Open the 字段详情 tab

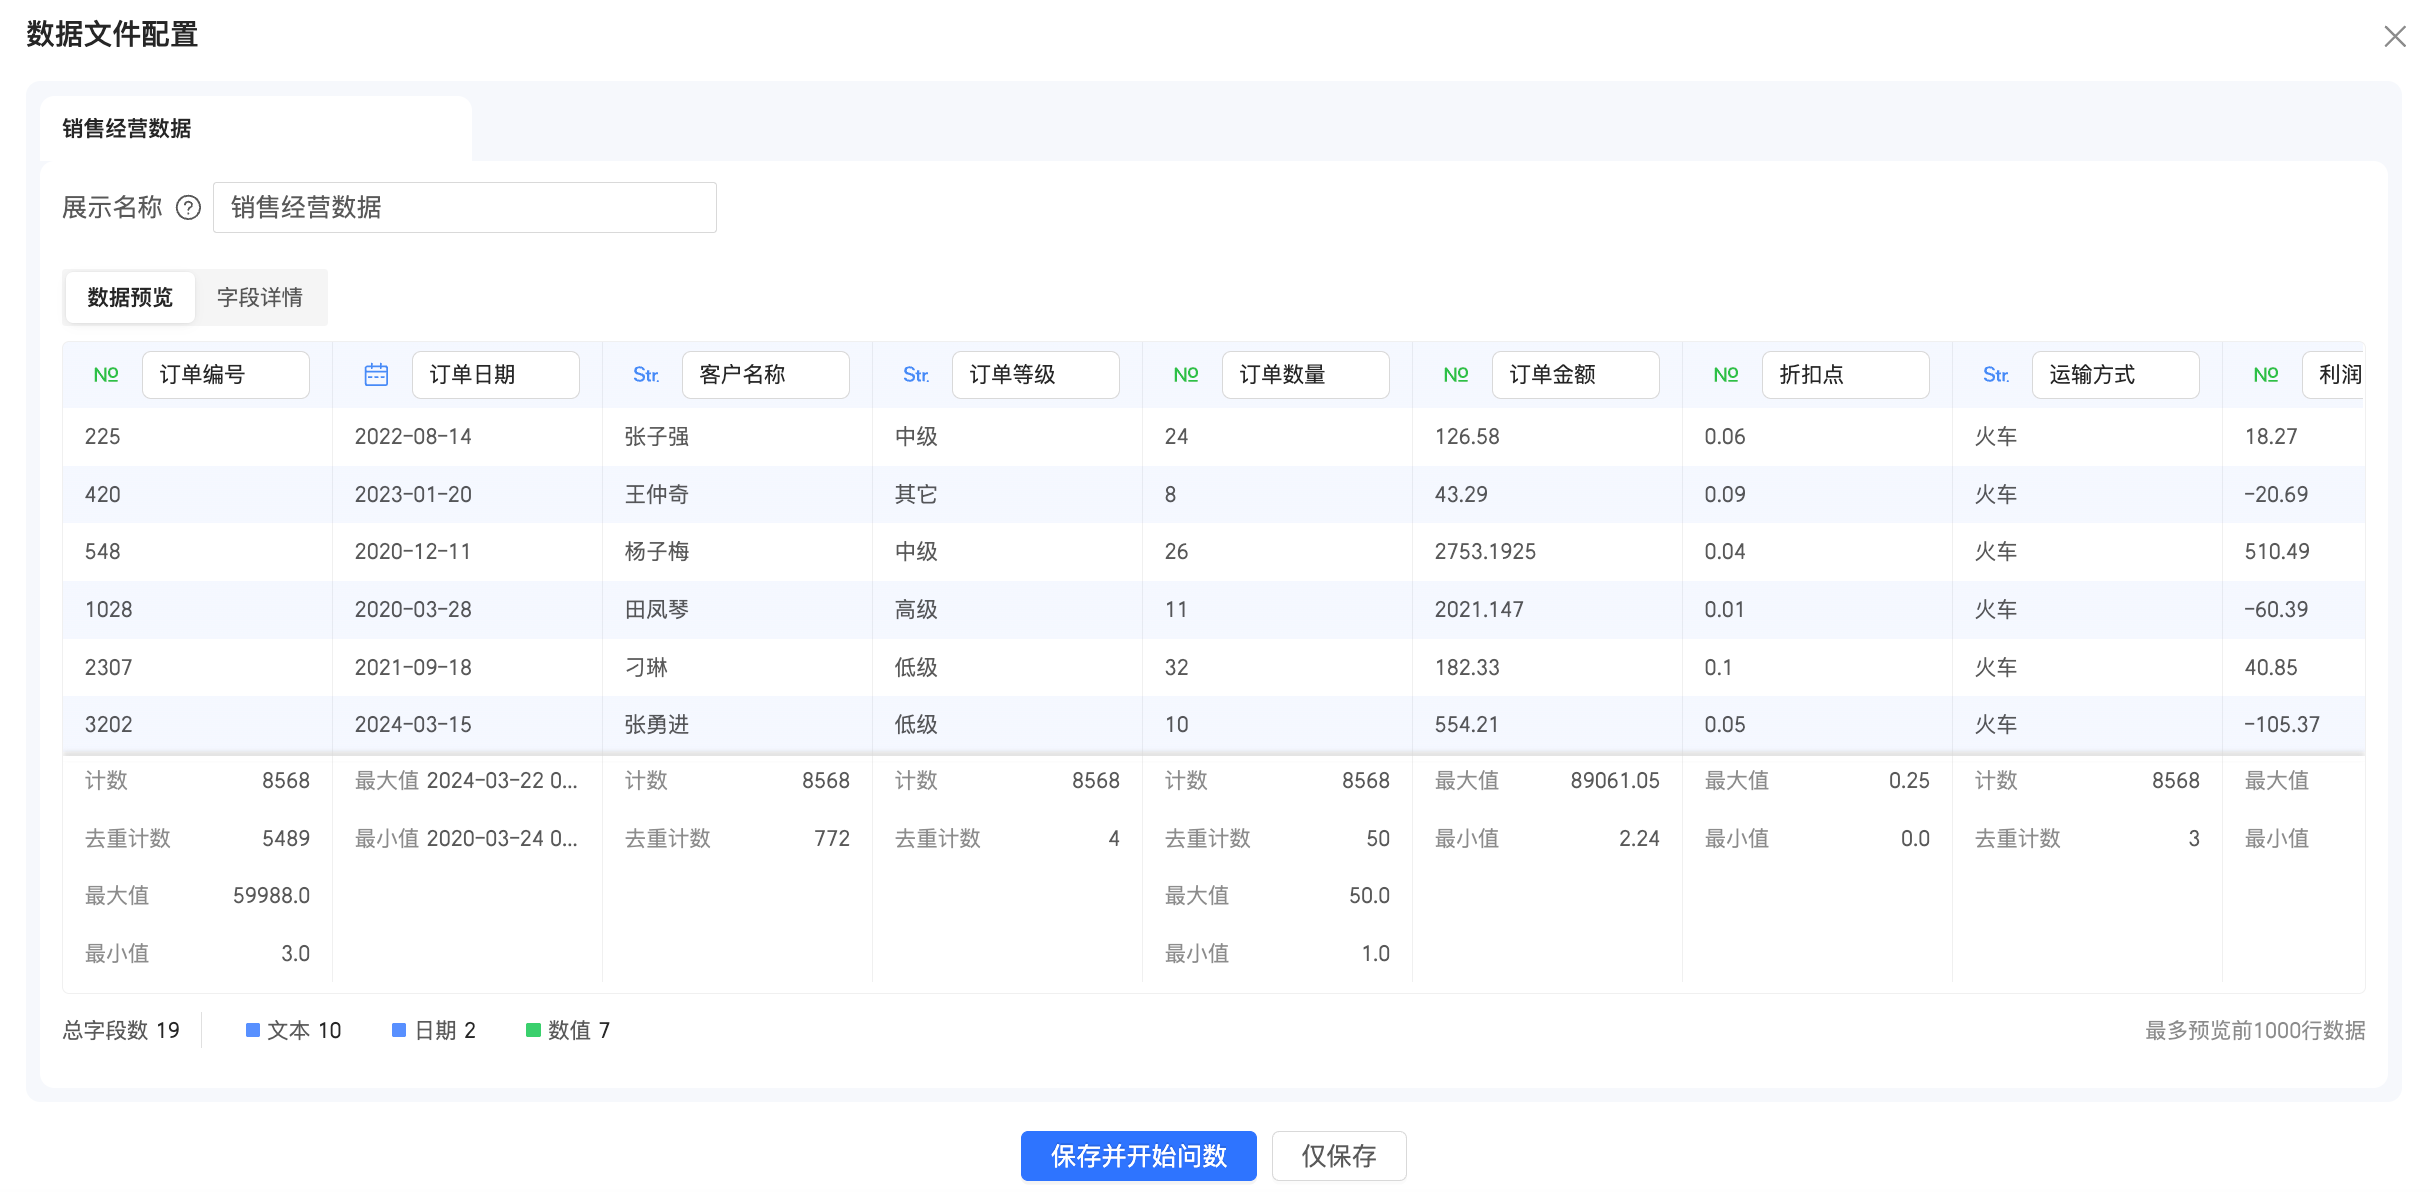(260, 297)
